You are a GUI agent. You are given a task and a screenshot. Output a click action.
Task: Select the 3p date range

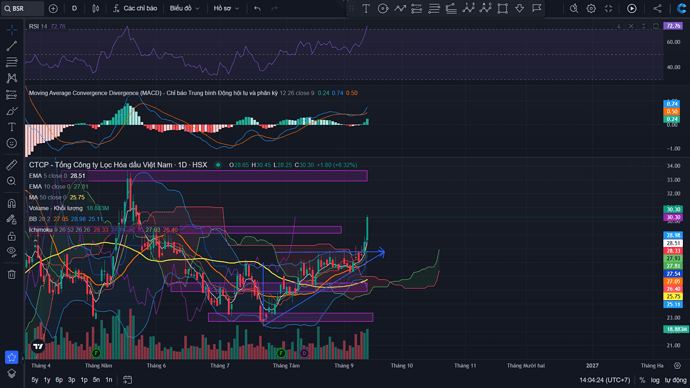click(x=71, y=380)
